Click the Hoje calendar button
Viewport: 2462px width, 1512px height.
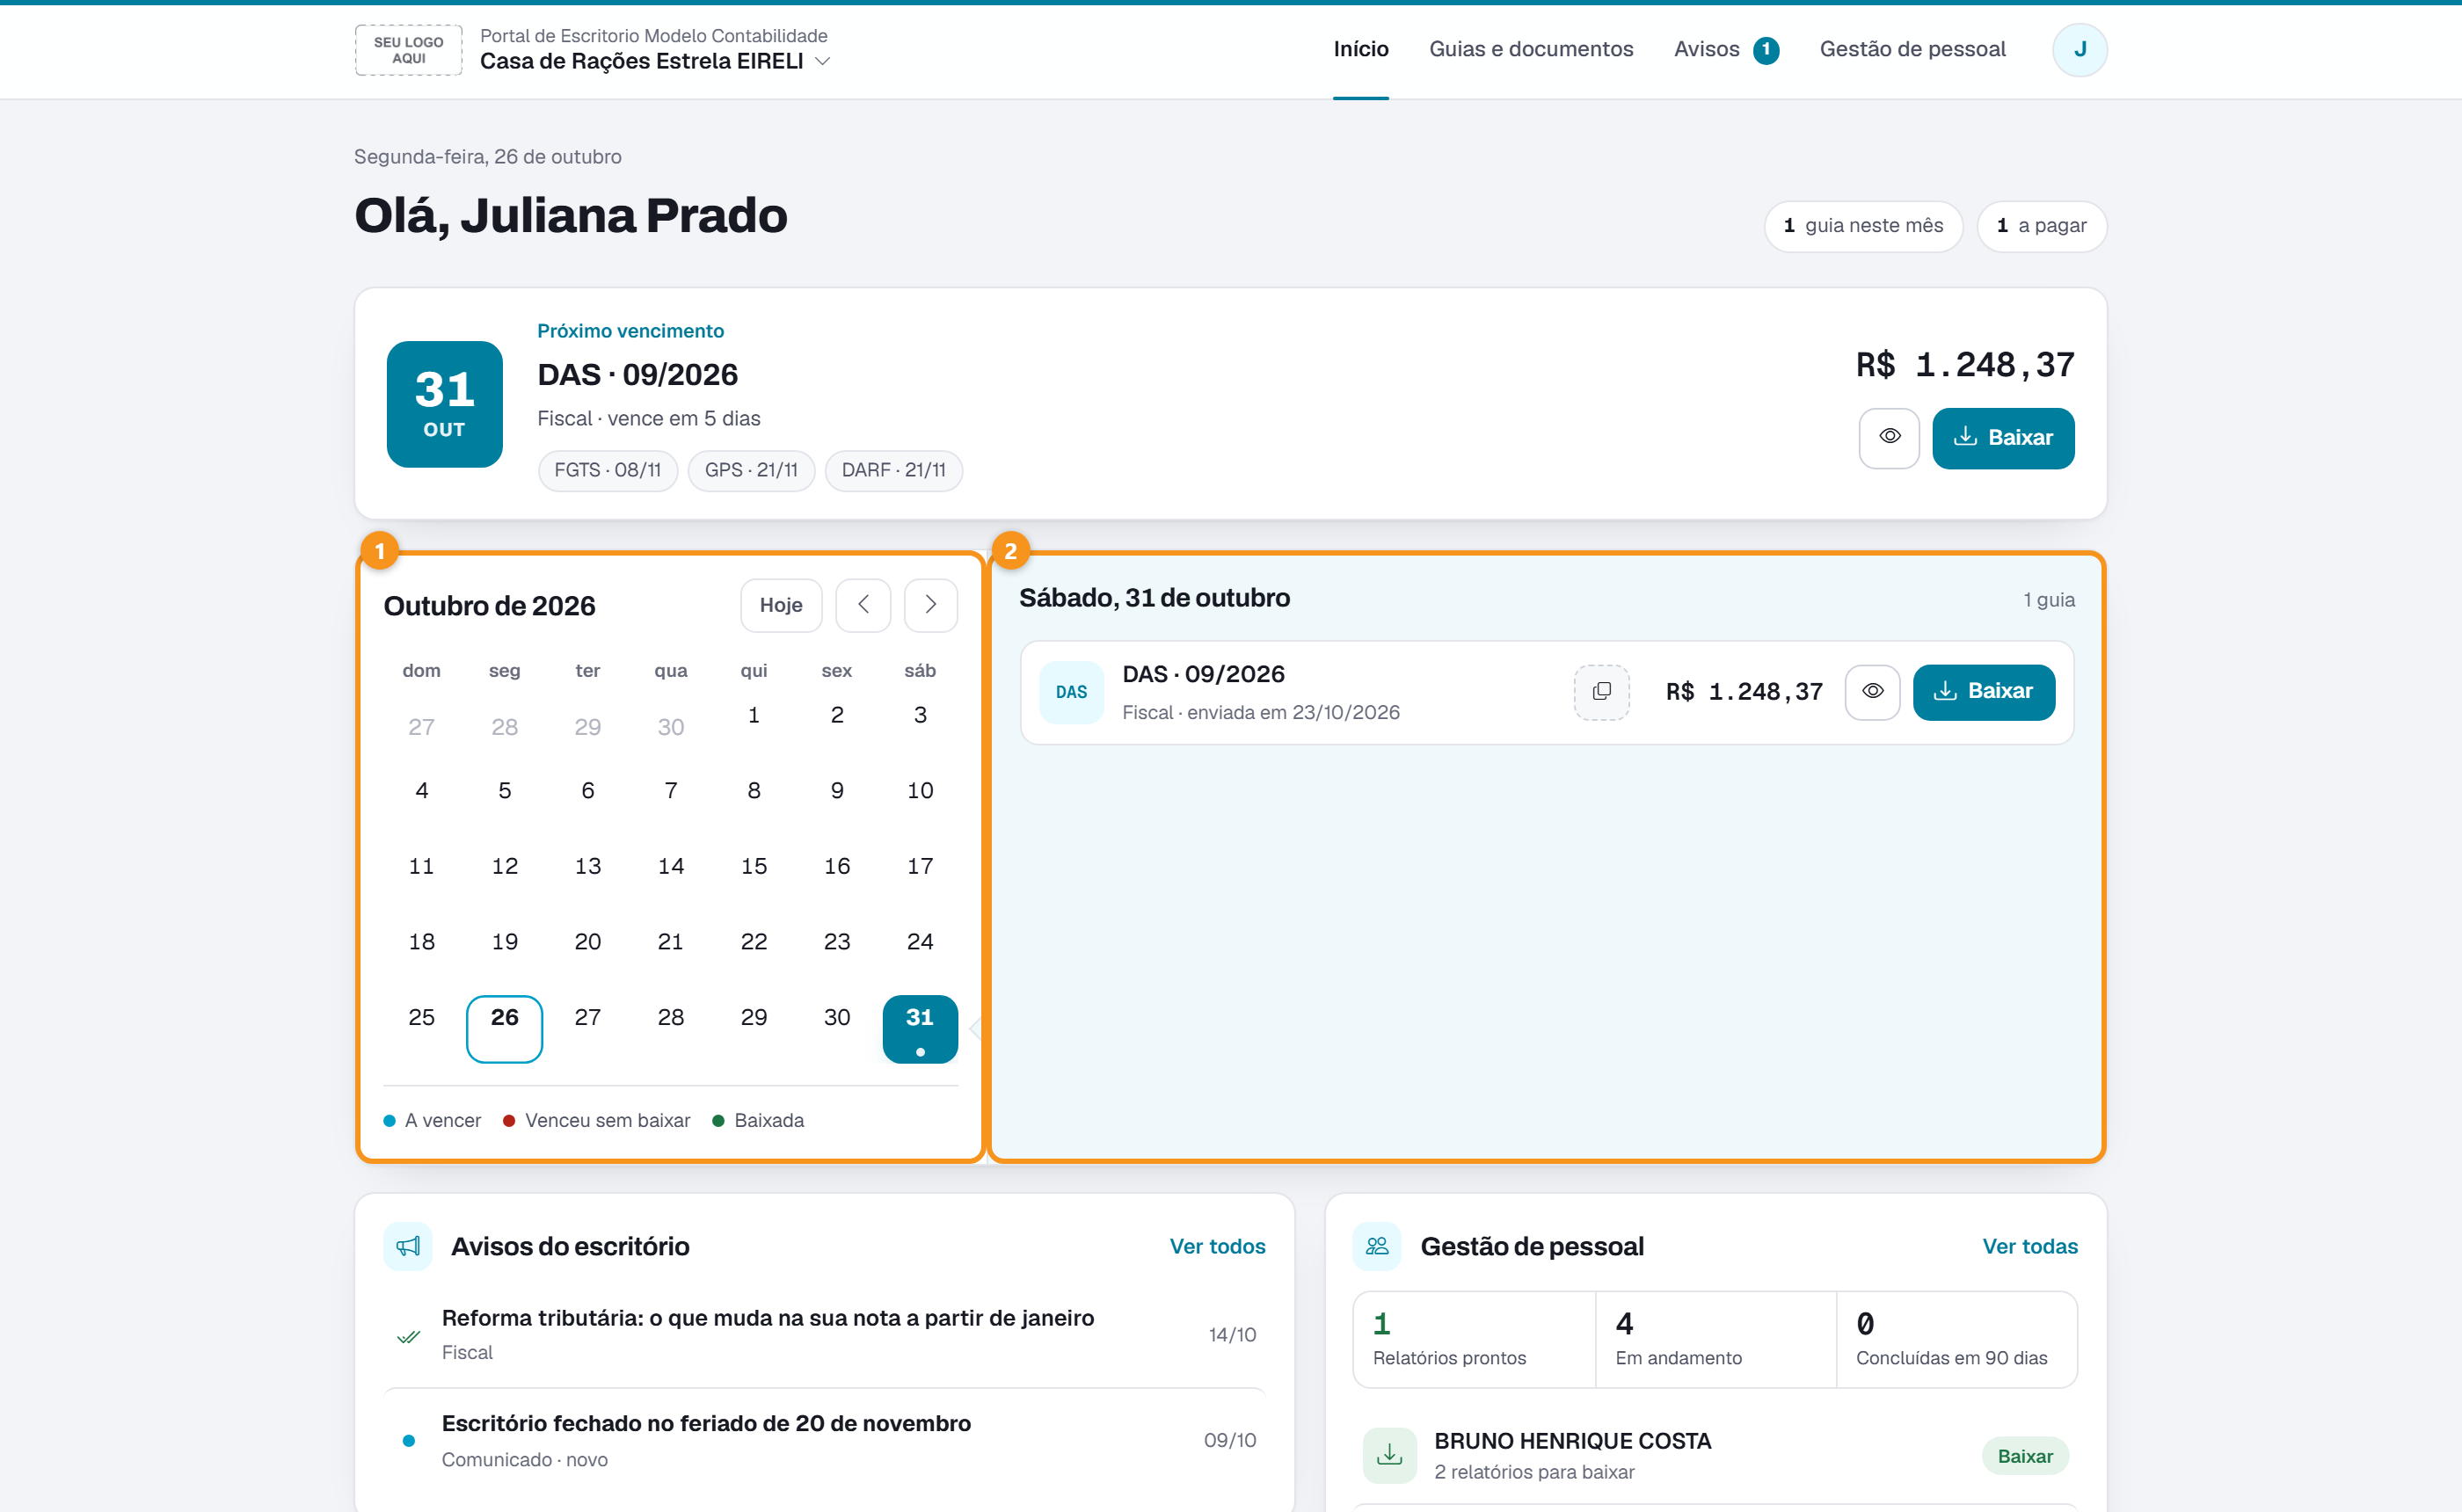click(x=781, y=605)
